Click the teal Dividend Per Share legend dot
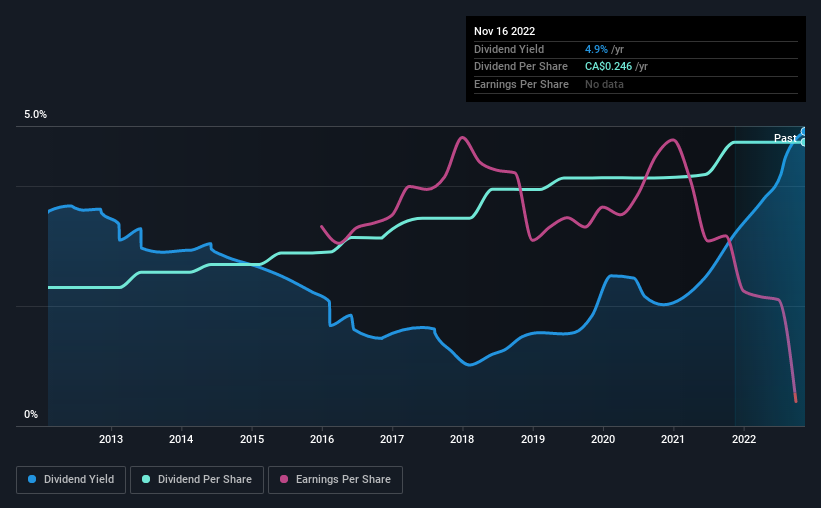821x508 pixels. 146,479
